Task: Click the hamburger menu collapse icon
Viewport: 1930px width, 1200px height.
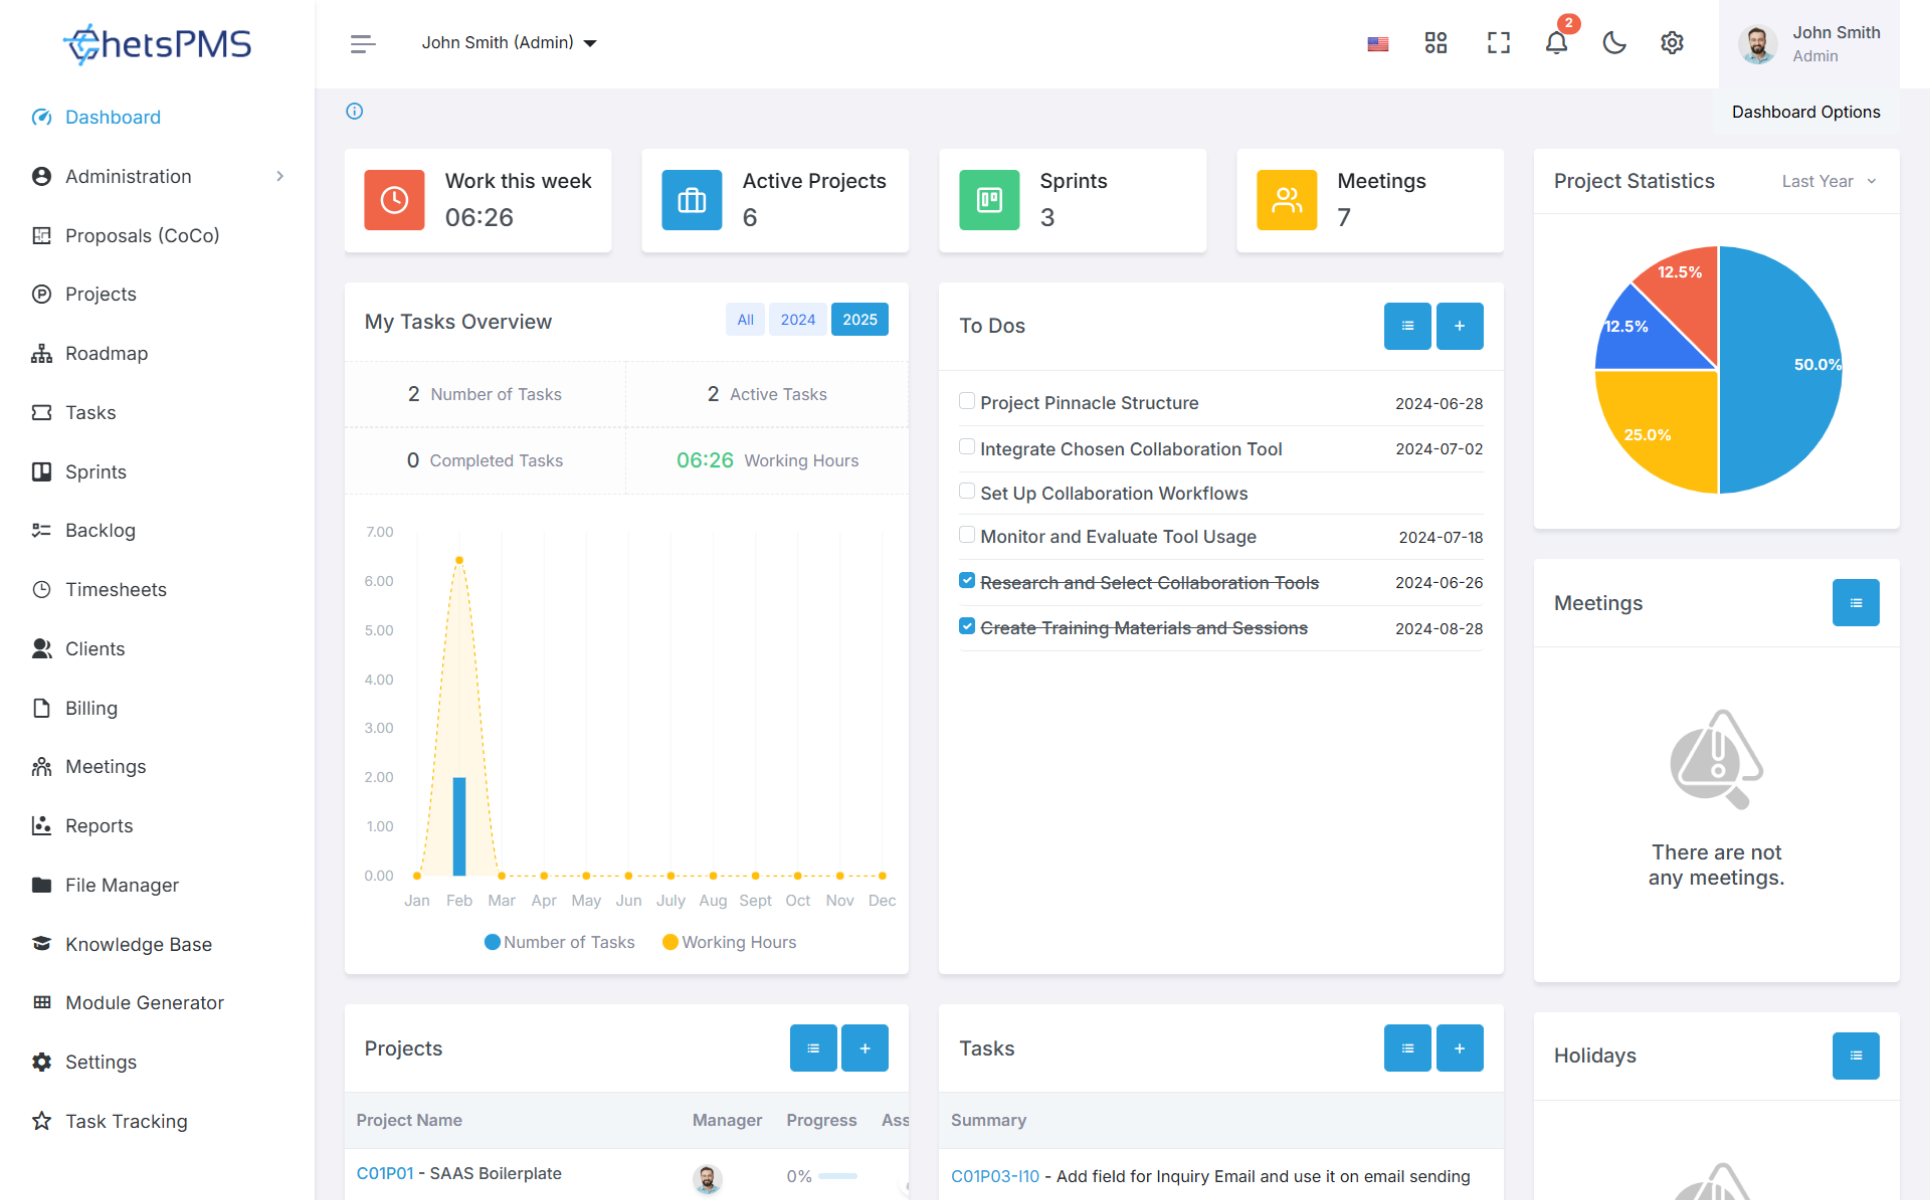Action: 362,43
